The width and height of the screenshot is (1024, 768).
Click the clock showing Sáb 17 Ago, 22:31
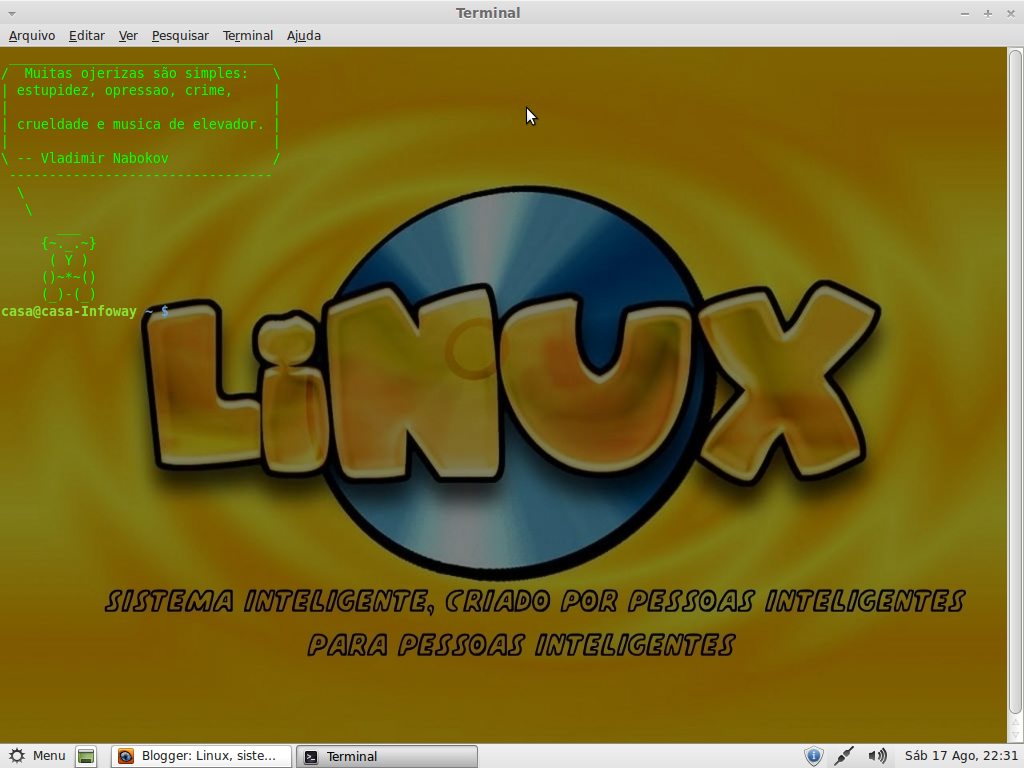pos(961,756)
